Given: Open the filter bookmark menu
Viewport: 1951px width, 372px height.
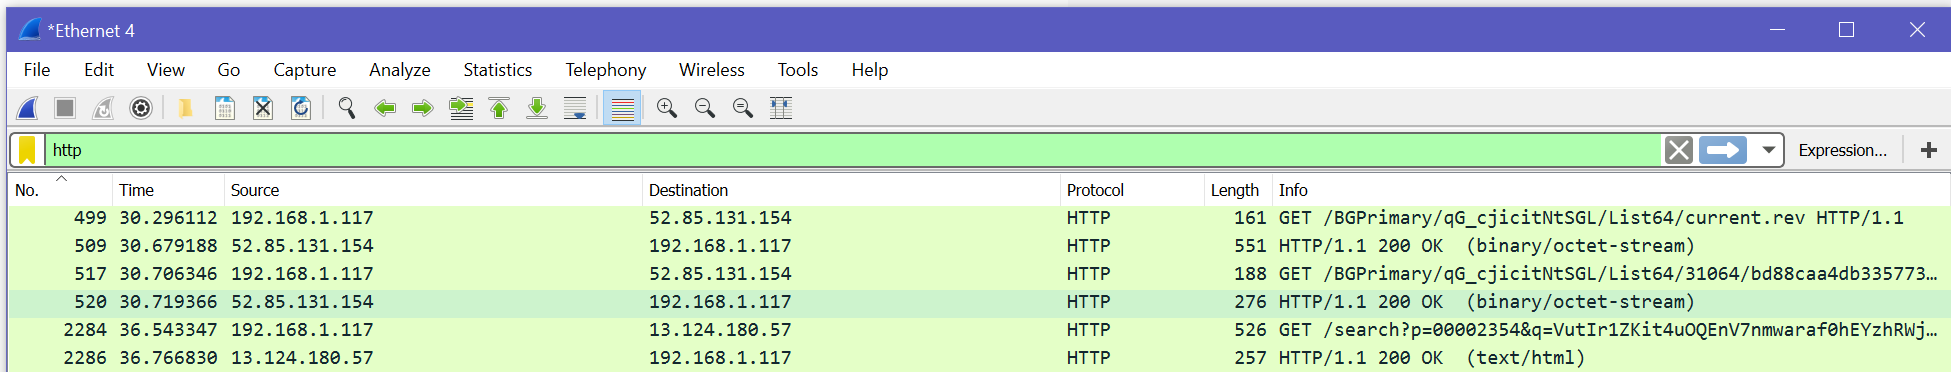Looking at the screenshot, I should (x=27, y=150).
